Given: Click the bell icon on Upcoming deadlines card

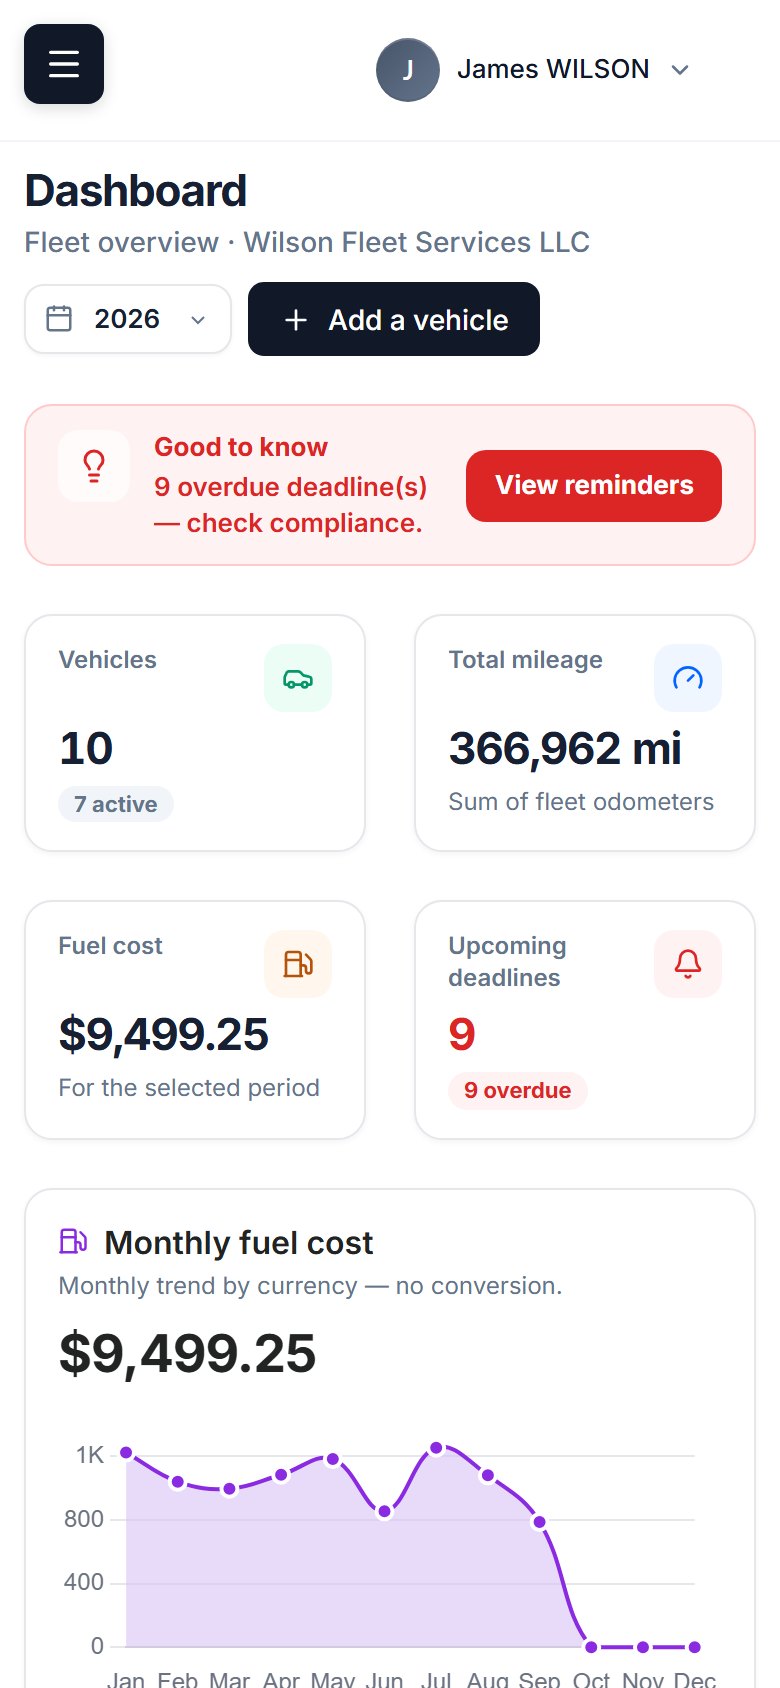Looking at the screenshot, I should pos(688,964).
